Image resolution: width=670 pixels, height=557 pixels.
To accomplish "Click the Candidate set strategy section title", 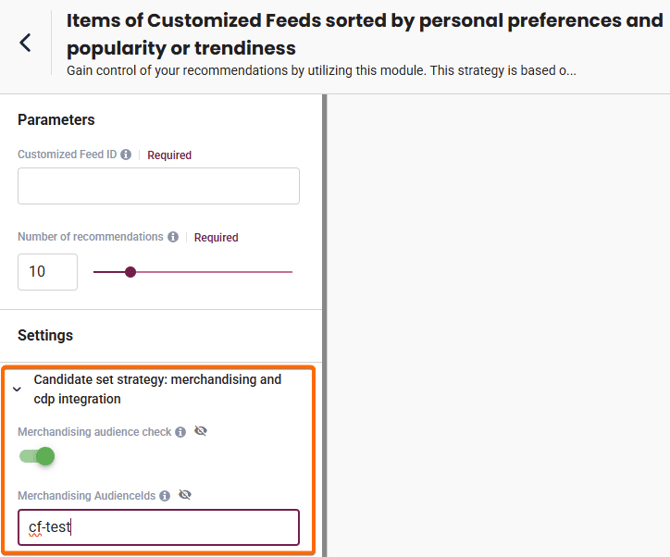I will (157, 389).
